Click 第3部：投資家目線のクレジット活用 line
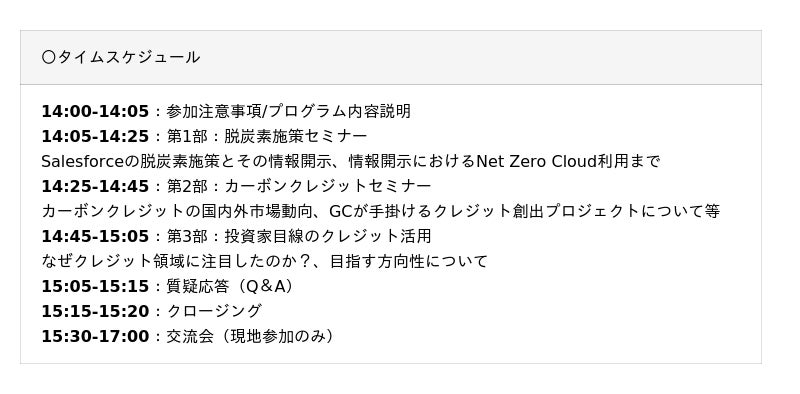The image size is (800, 394). [299, 236]
